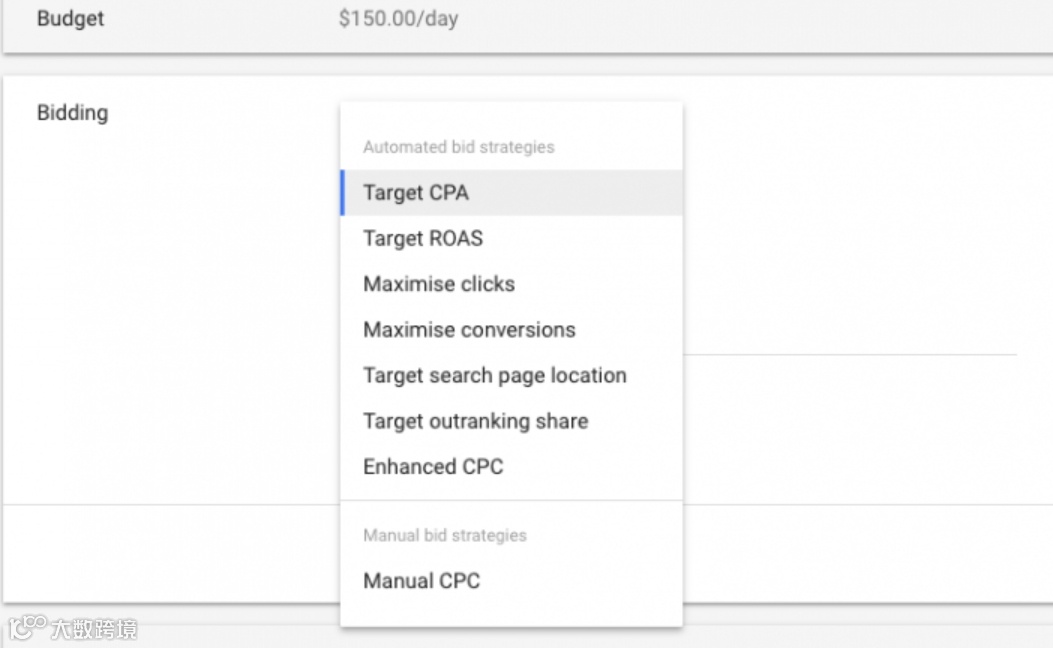Click the Manual bid strategies header
Viewport: 1053px width, 648px height.
tap(444, 535)
